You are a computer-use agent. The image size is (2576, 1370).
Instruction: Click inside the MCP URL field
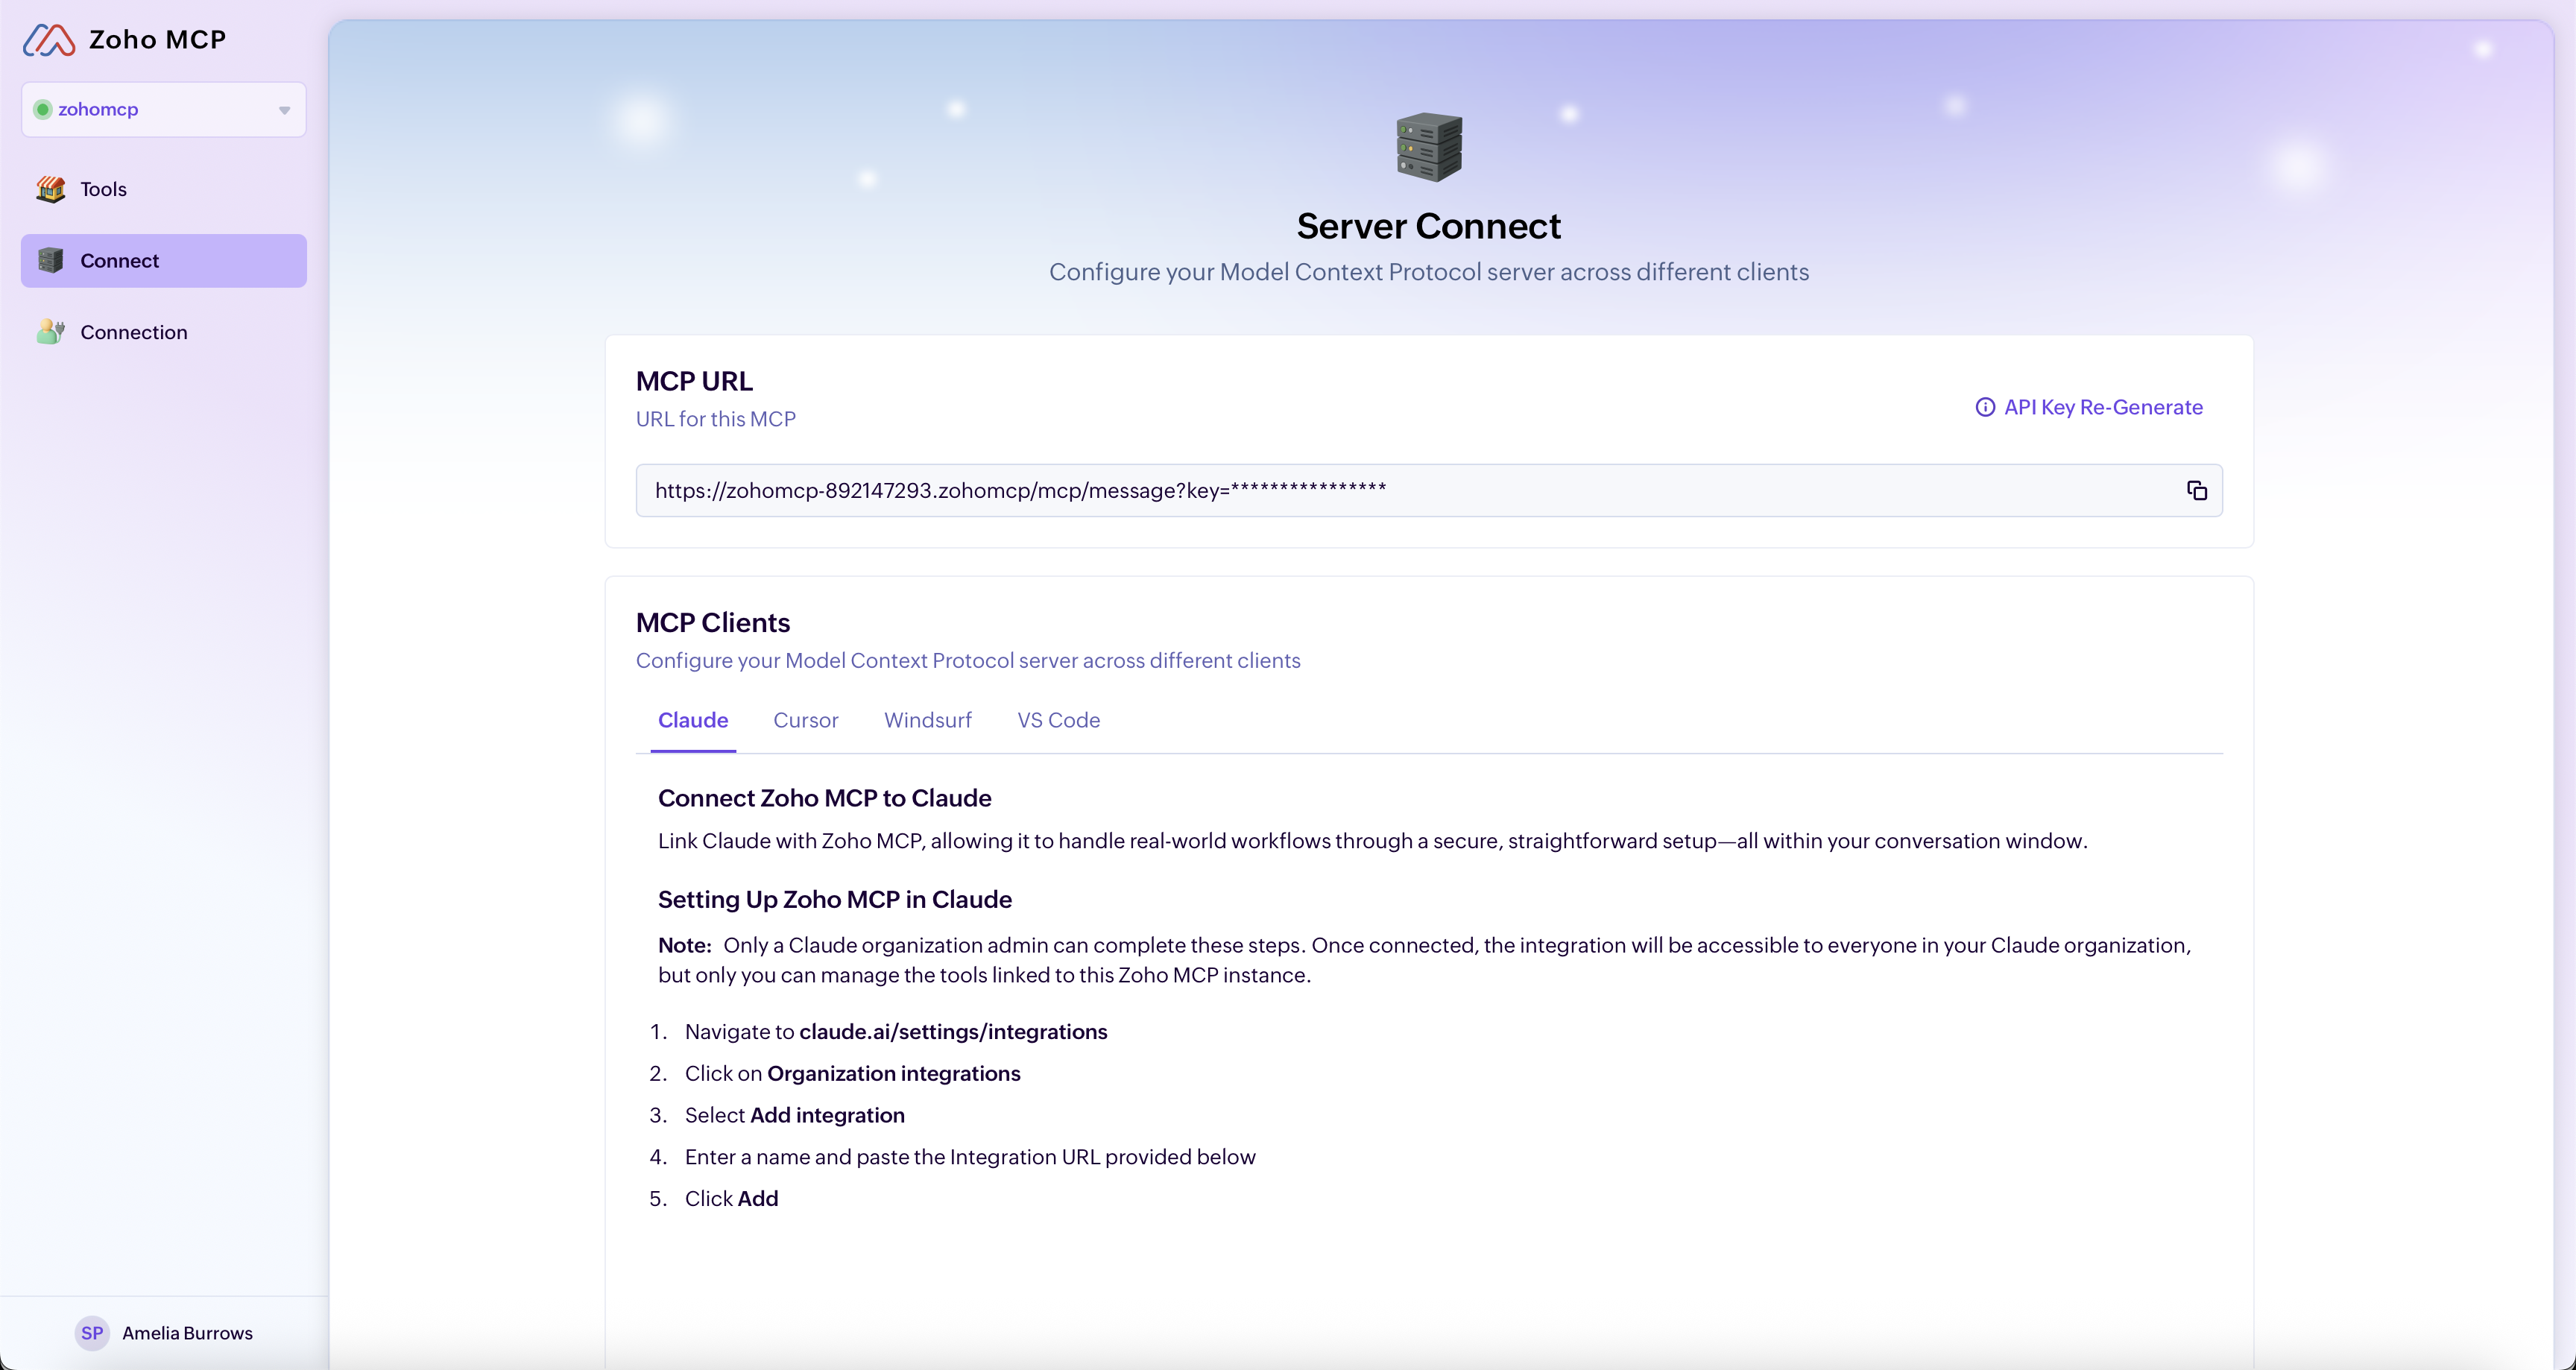point(1429,491)
